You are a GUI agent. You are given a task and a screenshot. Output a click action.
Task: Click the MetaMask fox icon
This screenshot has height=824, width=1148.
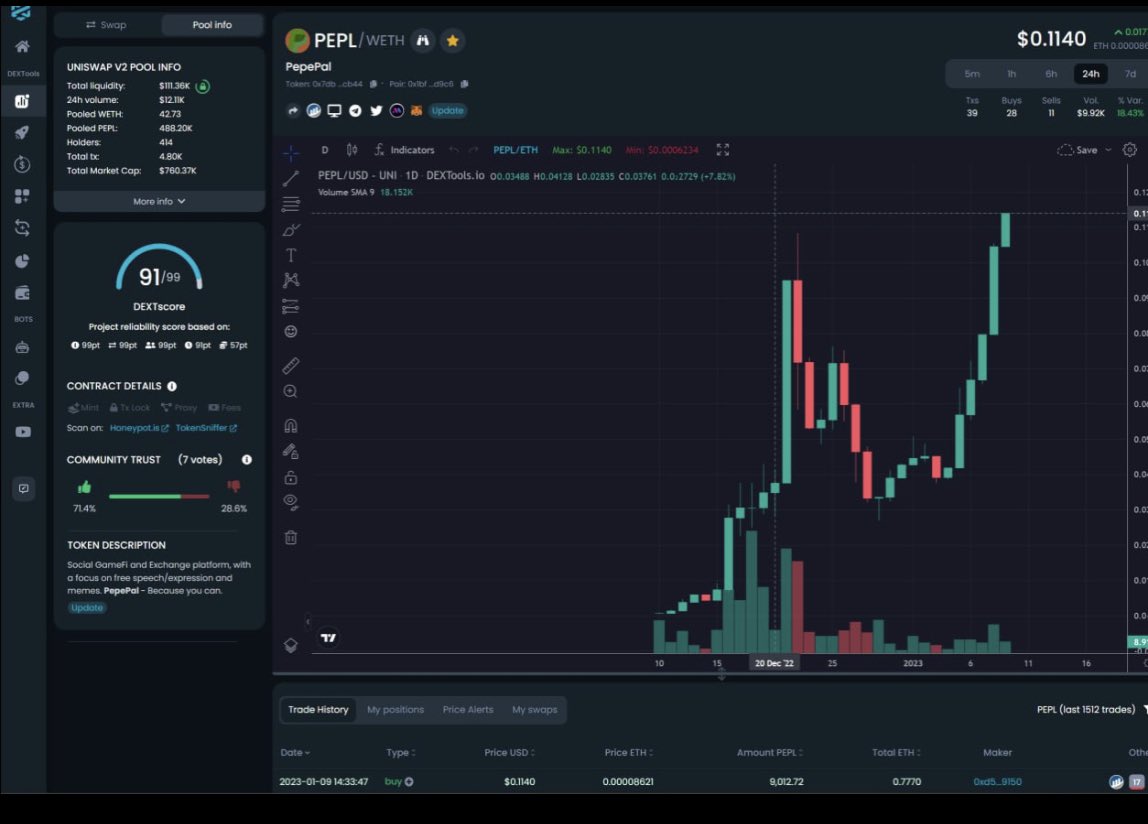[417, 111]
